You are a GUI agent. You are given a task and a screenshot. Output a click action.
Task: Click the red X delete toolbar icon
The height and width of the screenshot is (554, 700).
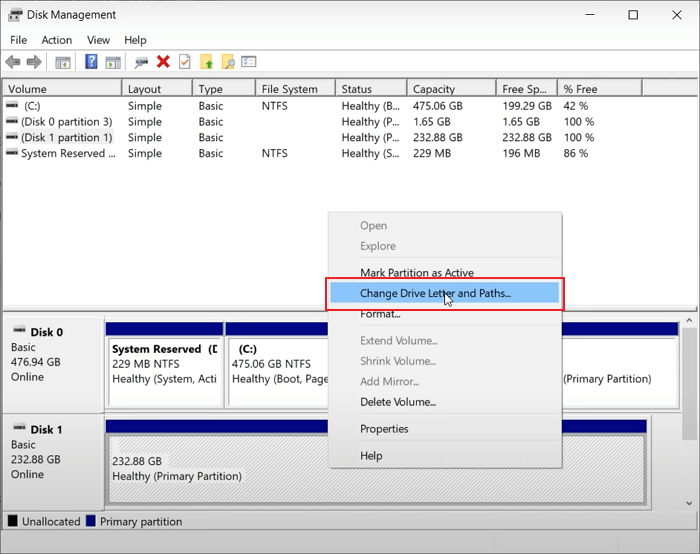pos(163,62)
